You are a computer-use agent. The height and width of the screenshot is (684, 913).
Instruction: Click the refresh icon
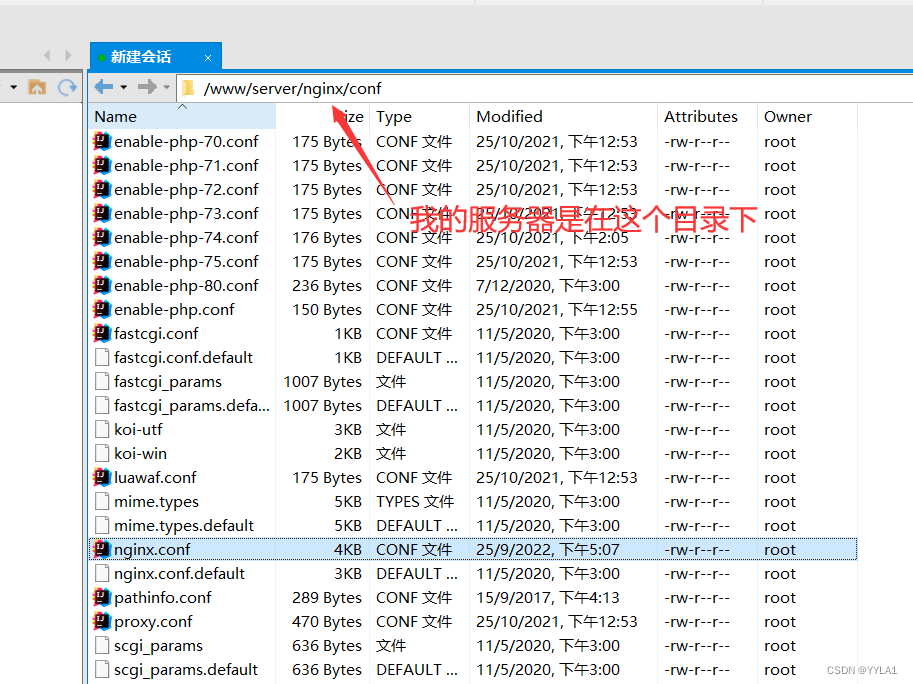[x=68, y=87]
